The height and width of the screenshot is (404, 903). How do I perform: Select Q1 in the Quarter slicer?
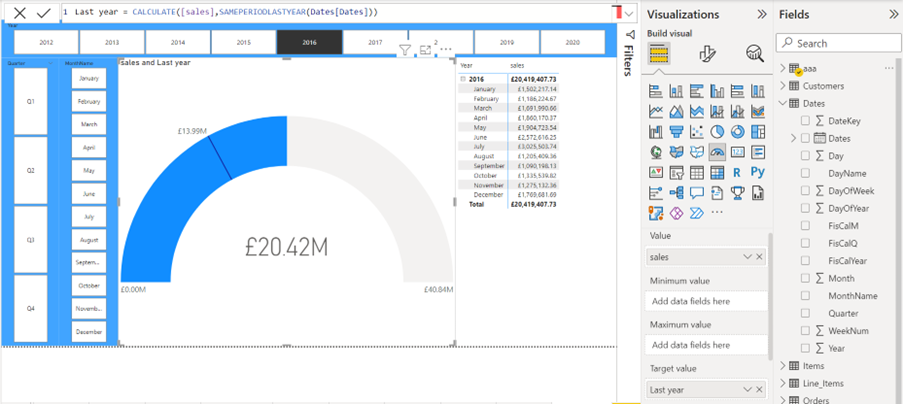point(31,101)
